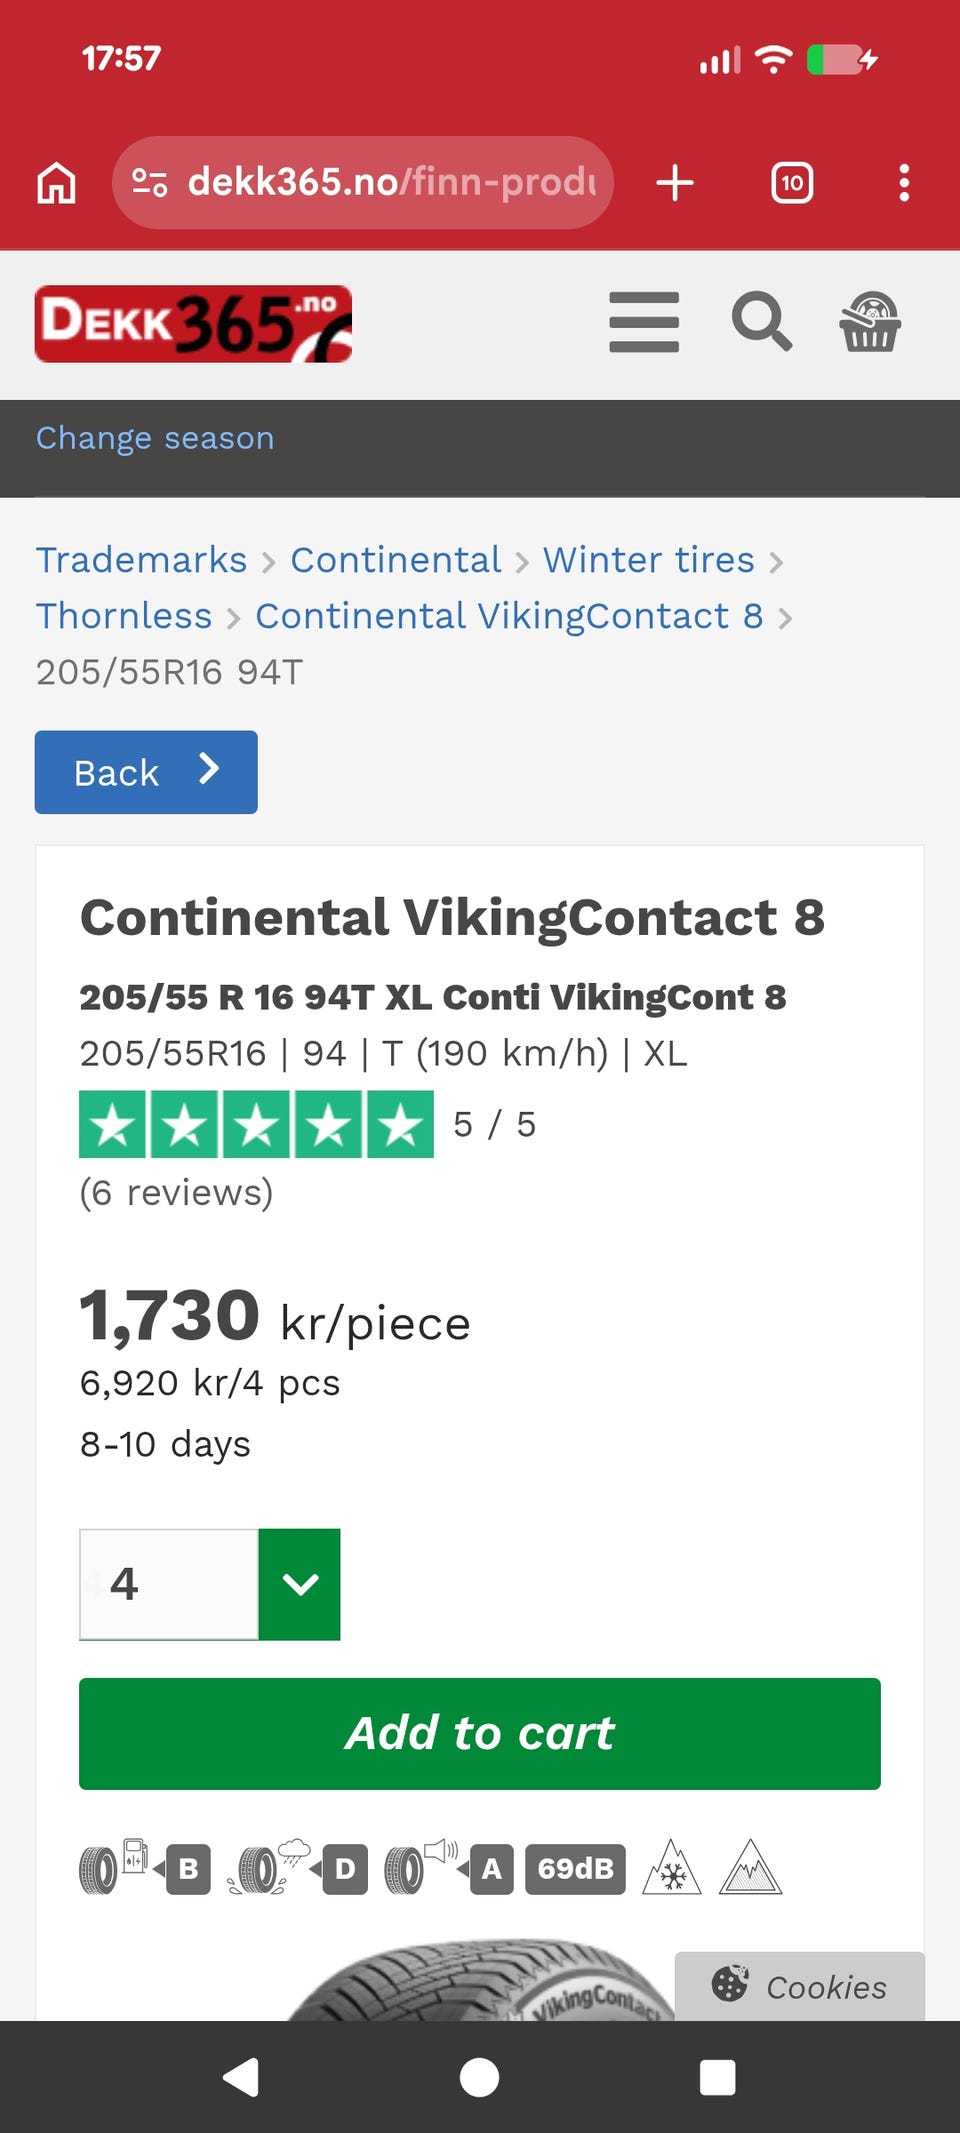Tap the browser home icon
The height and width of the screenshot is (2133, 960).
click(56, 183)
